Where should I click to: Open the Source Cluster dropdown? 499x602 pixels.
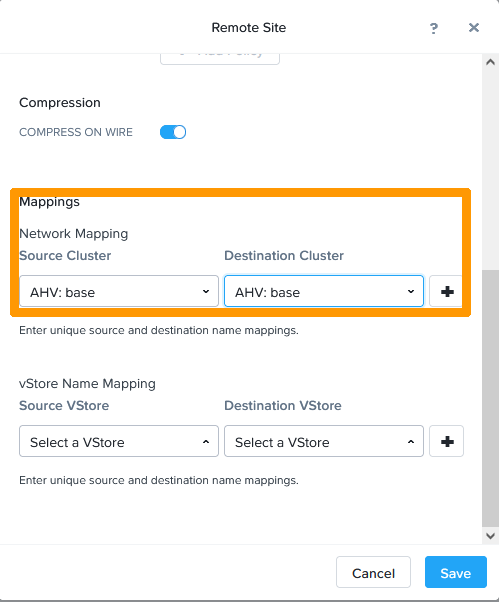[119, 291]
